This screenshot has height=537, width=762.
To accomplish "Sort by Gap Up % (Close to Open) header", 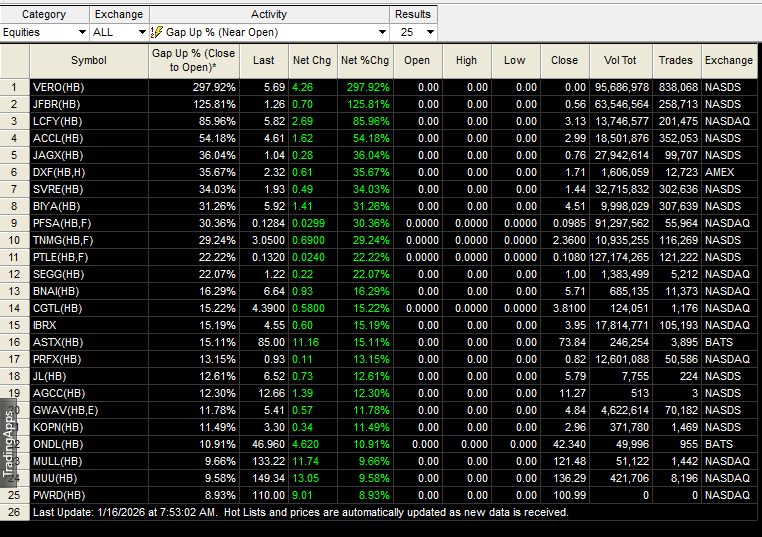I will click(194, 61).
